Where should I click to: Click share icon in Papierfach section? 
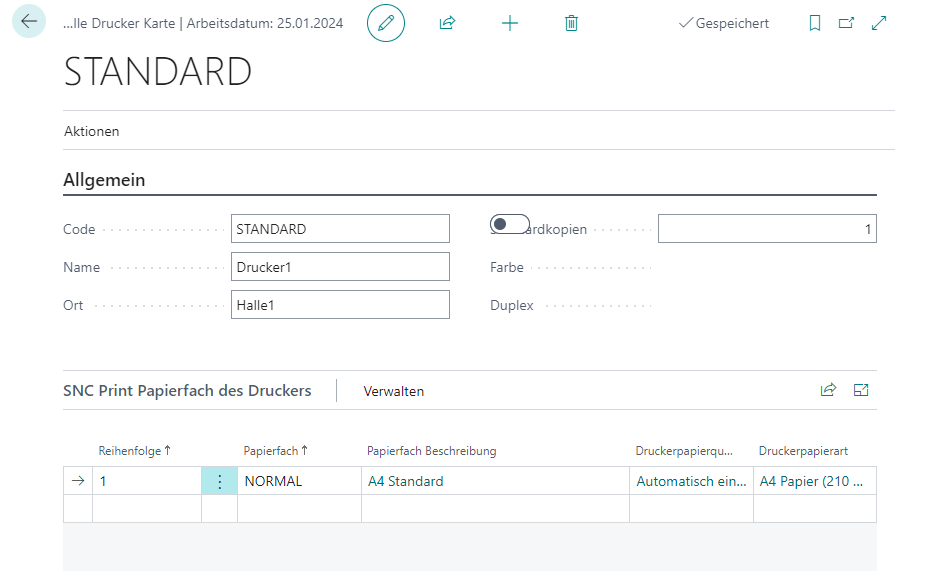[828, 390]
